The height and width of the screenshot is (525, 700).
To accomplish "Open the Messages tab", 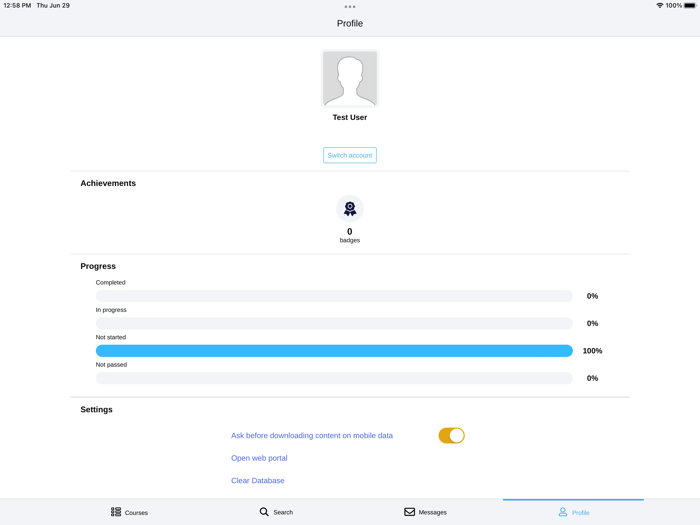I will point(425,512).
